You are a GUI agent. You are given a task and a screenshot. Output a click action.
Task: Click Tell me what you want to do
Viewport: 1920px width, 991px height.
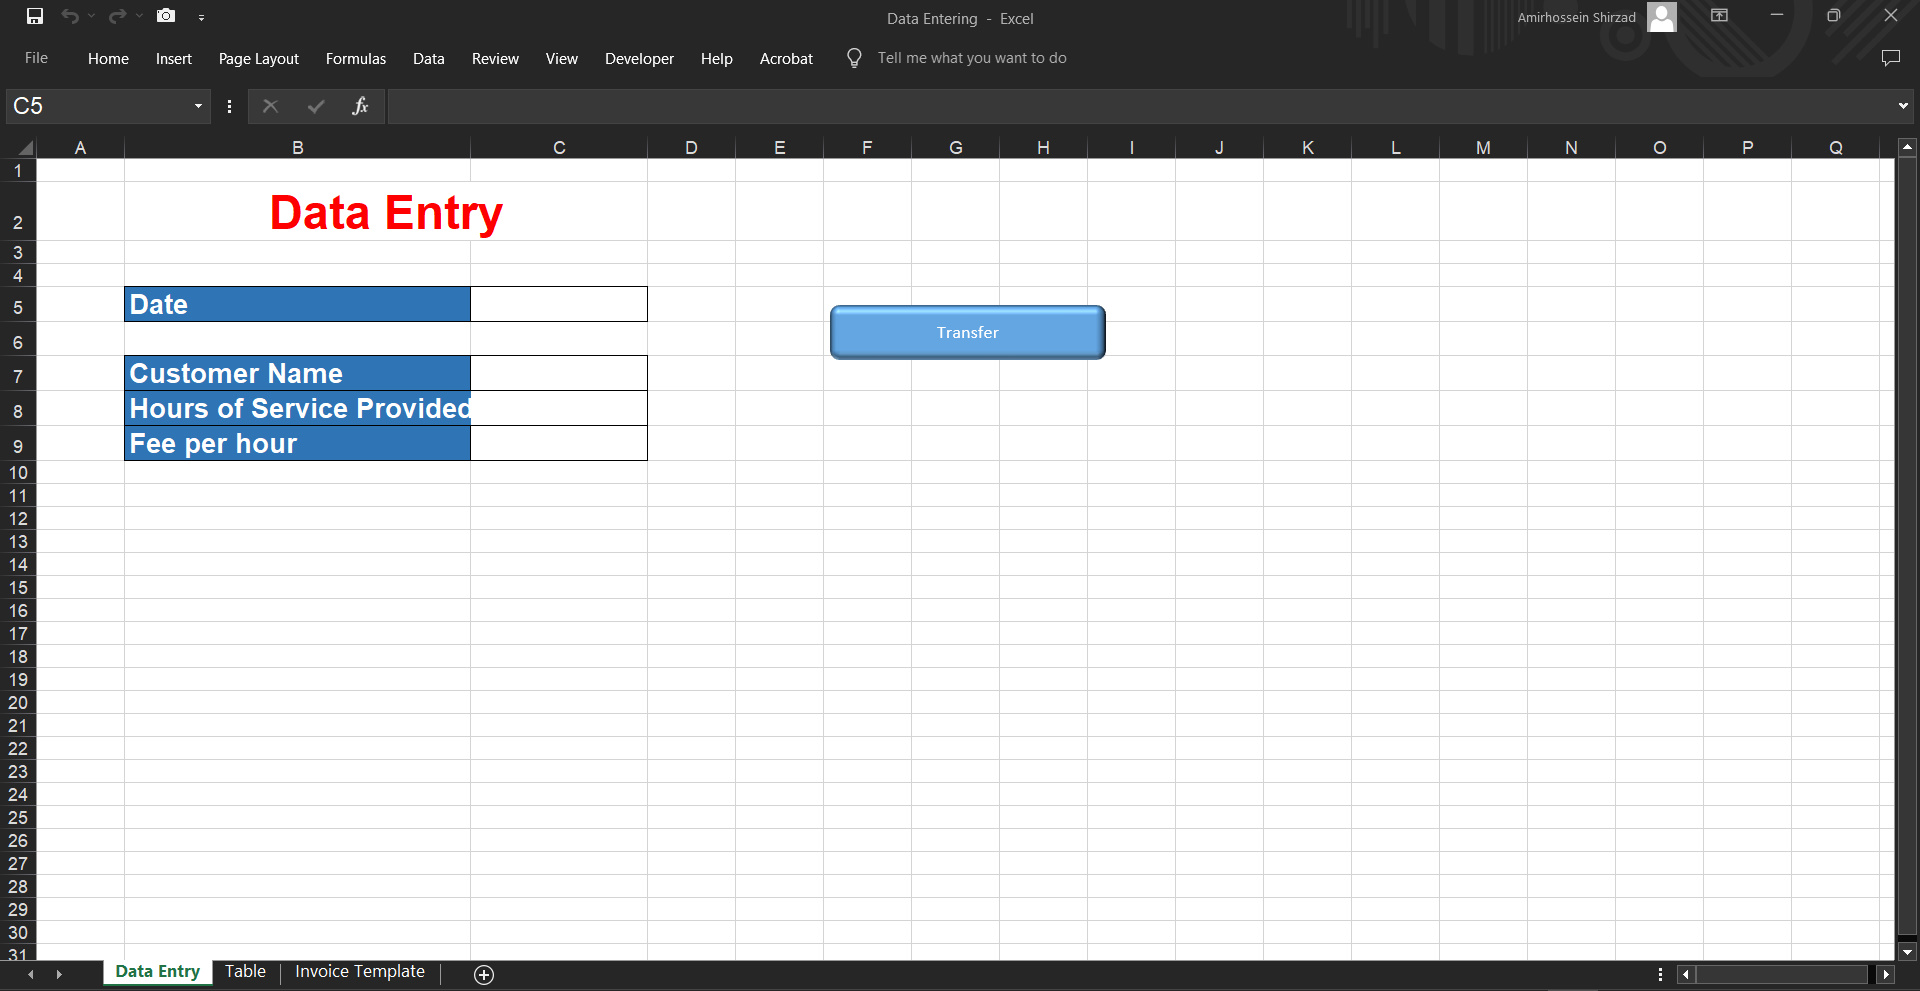971,58
